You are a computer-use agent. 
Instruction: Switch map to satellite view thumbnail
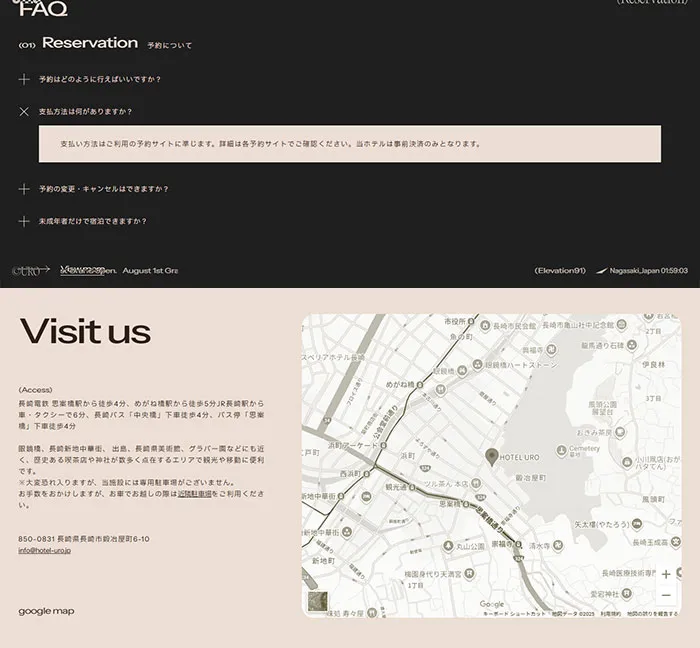317,602
